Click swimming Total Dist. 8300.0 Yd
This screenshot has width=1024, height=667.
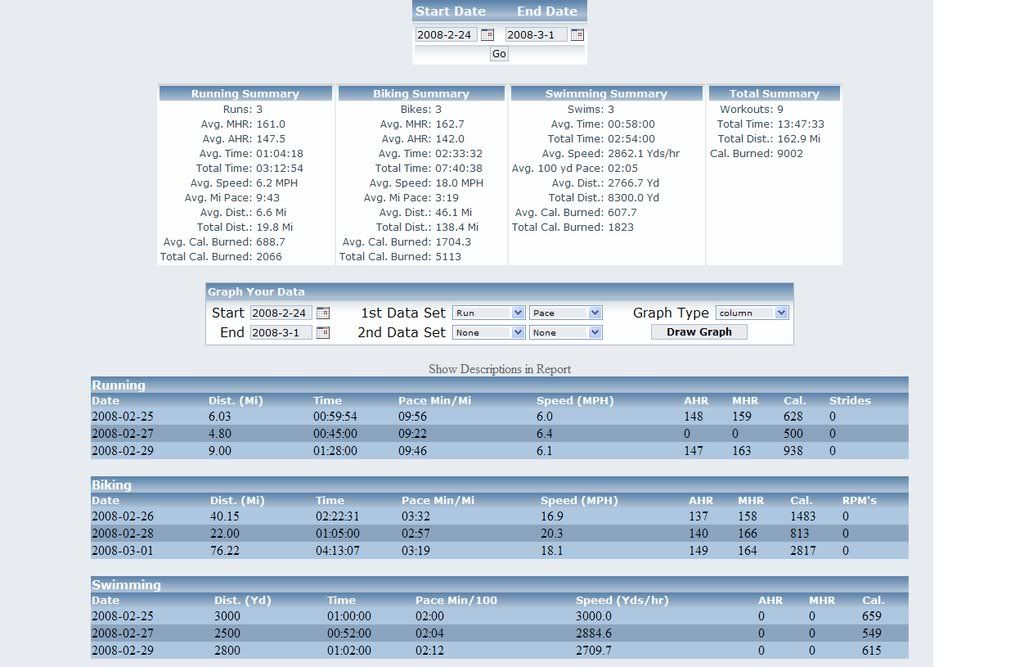(x=633, y=198)
